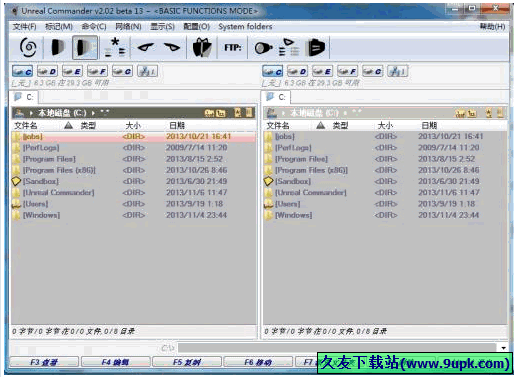This screenshot has height=377, width=516.
Task: Select [Sandbox] folder in left panel
Action: [x=134, y=181]
